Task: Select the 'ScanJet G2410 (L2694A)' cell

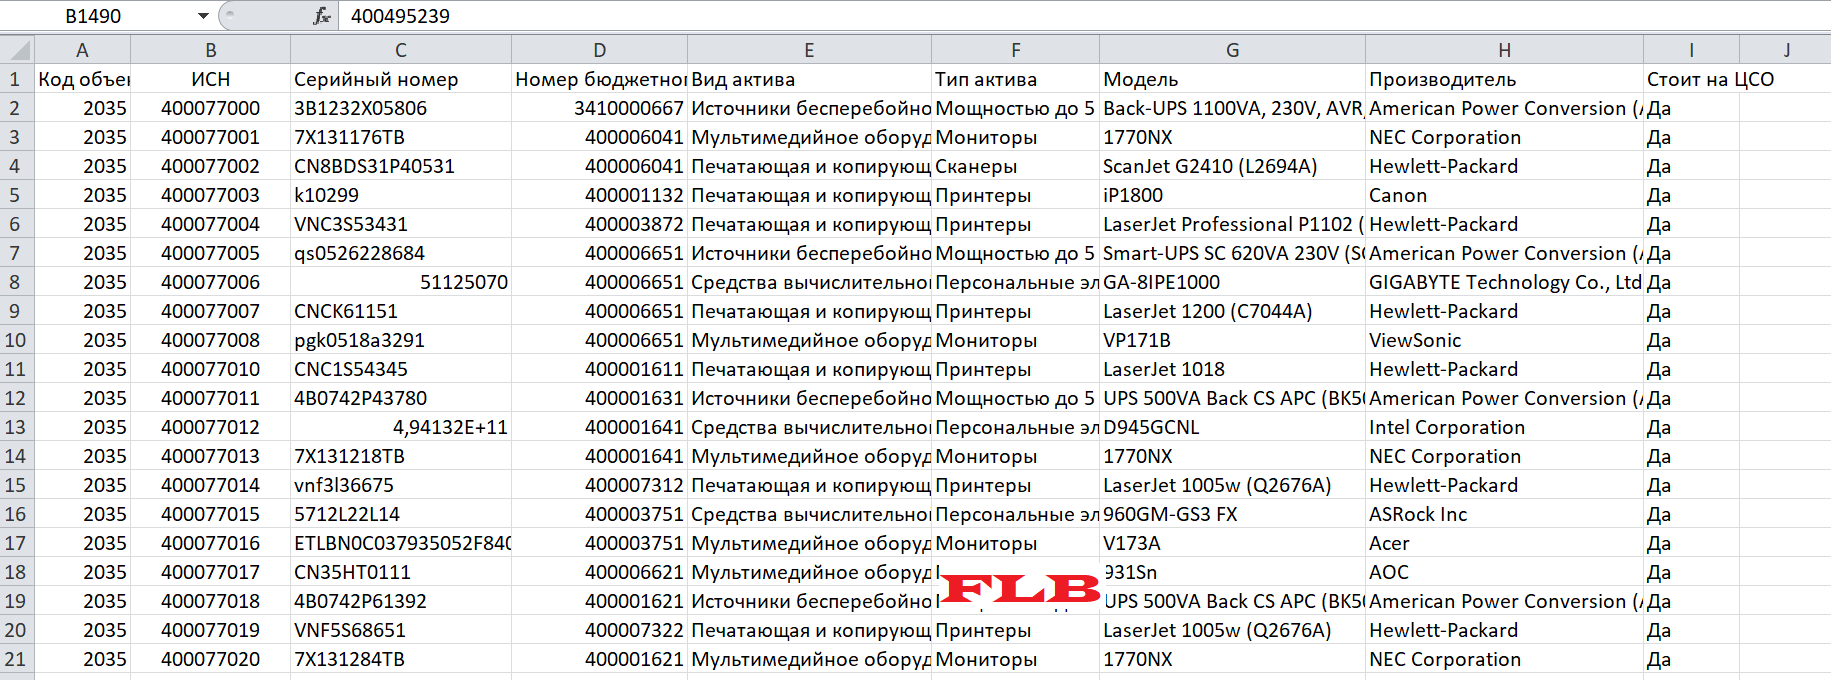Action: (1232, 166)
